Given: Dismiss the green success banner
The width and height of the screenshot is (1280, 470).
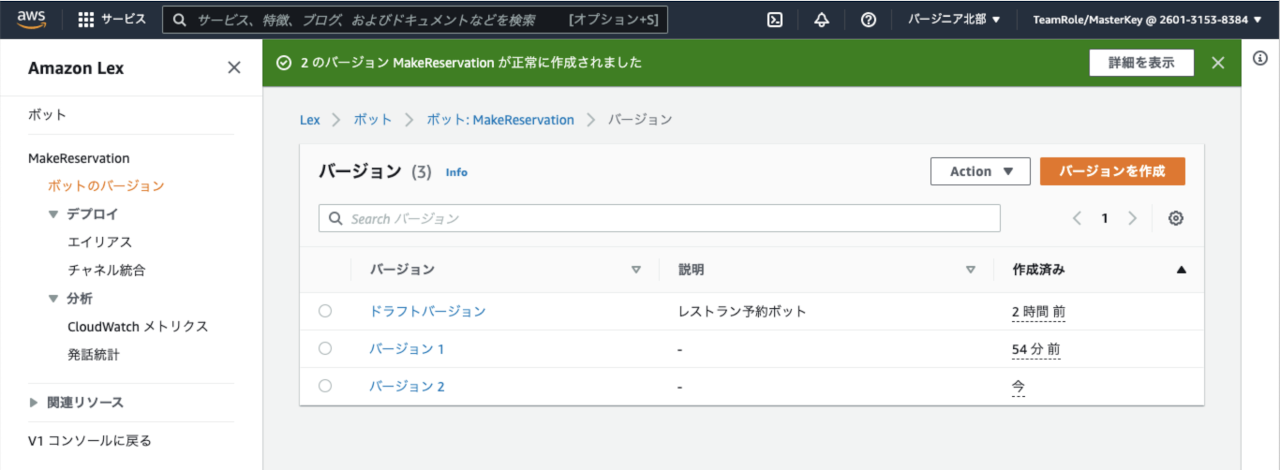Looking at the screenshot, I should point(1218,63).
